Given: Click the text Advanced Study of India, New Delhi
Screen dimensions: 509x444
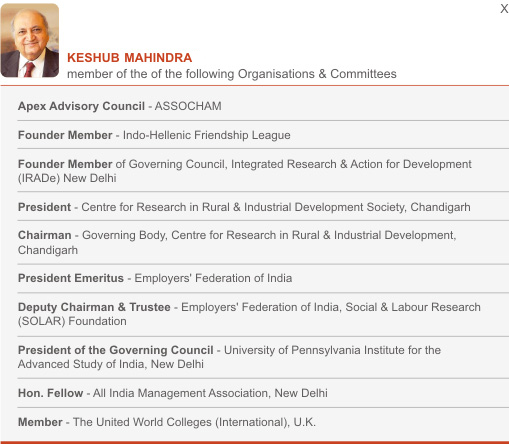Looking at the screenshot, I should tap(111, 364).
